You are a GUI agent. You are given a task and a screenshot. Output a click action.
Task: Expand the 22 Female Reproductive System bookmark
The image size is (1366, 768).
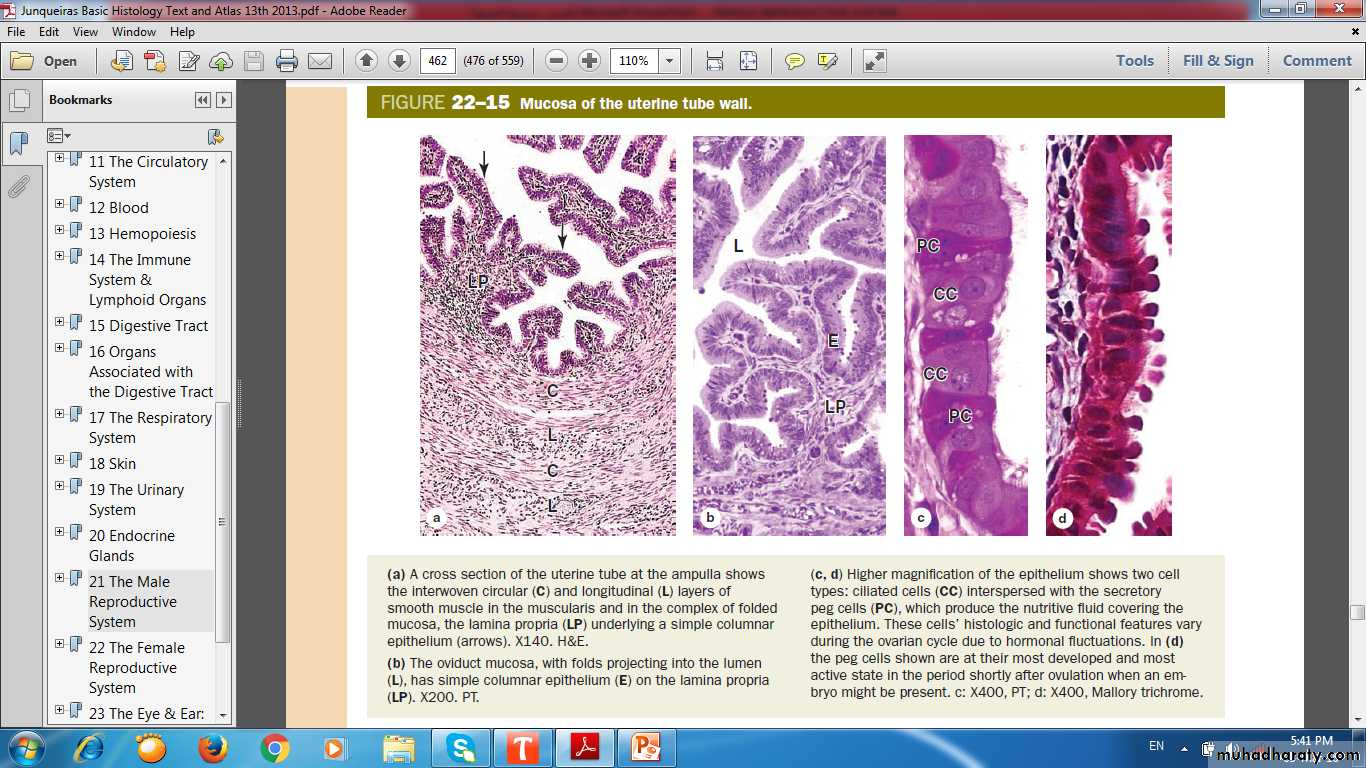pyautogui.click(x=60, y=644)
